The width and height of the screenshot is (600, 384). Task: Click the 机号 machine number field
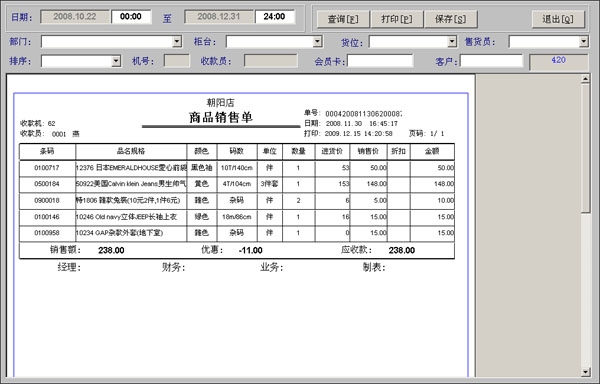(x=176, y=61)
